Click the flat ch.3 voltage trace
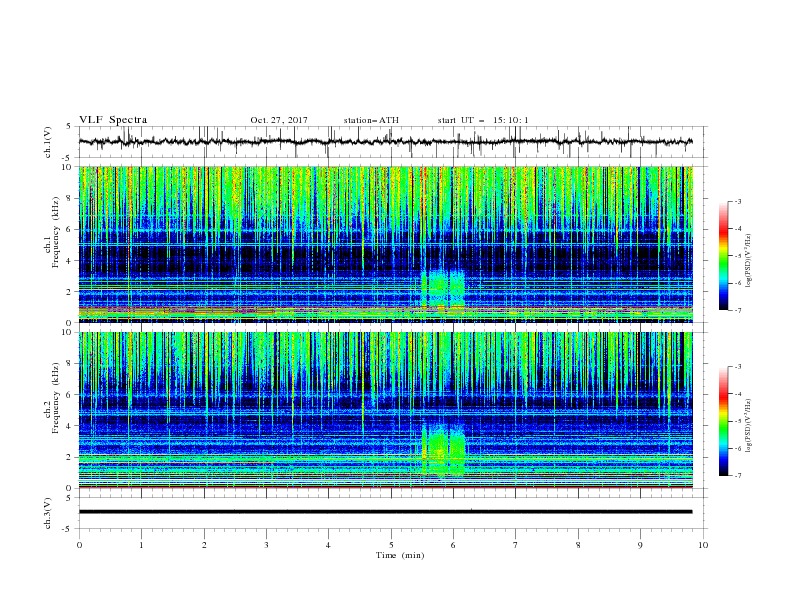This screenshot has width=792, height=612. click(385, 512)
